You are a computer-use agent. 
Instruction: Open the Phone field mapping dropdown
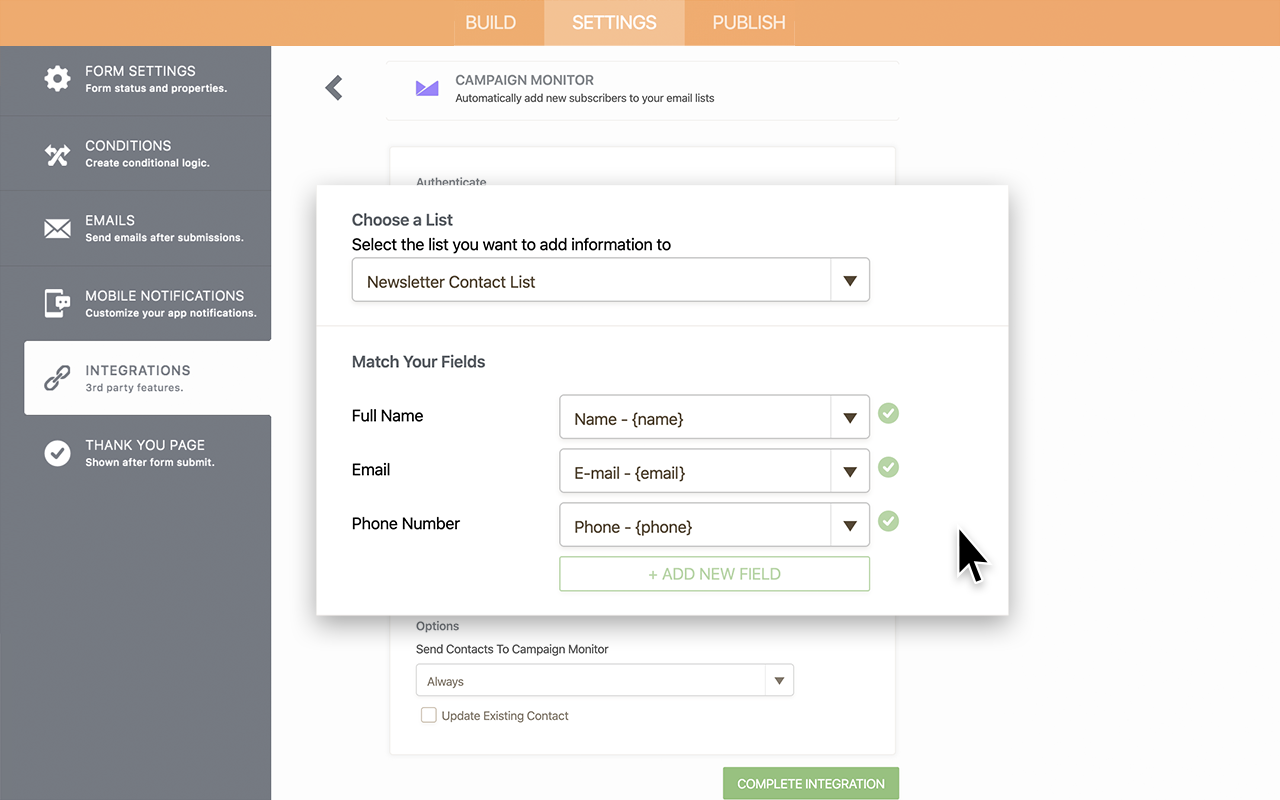pos(849,526)
